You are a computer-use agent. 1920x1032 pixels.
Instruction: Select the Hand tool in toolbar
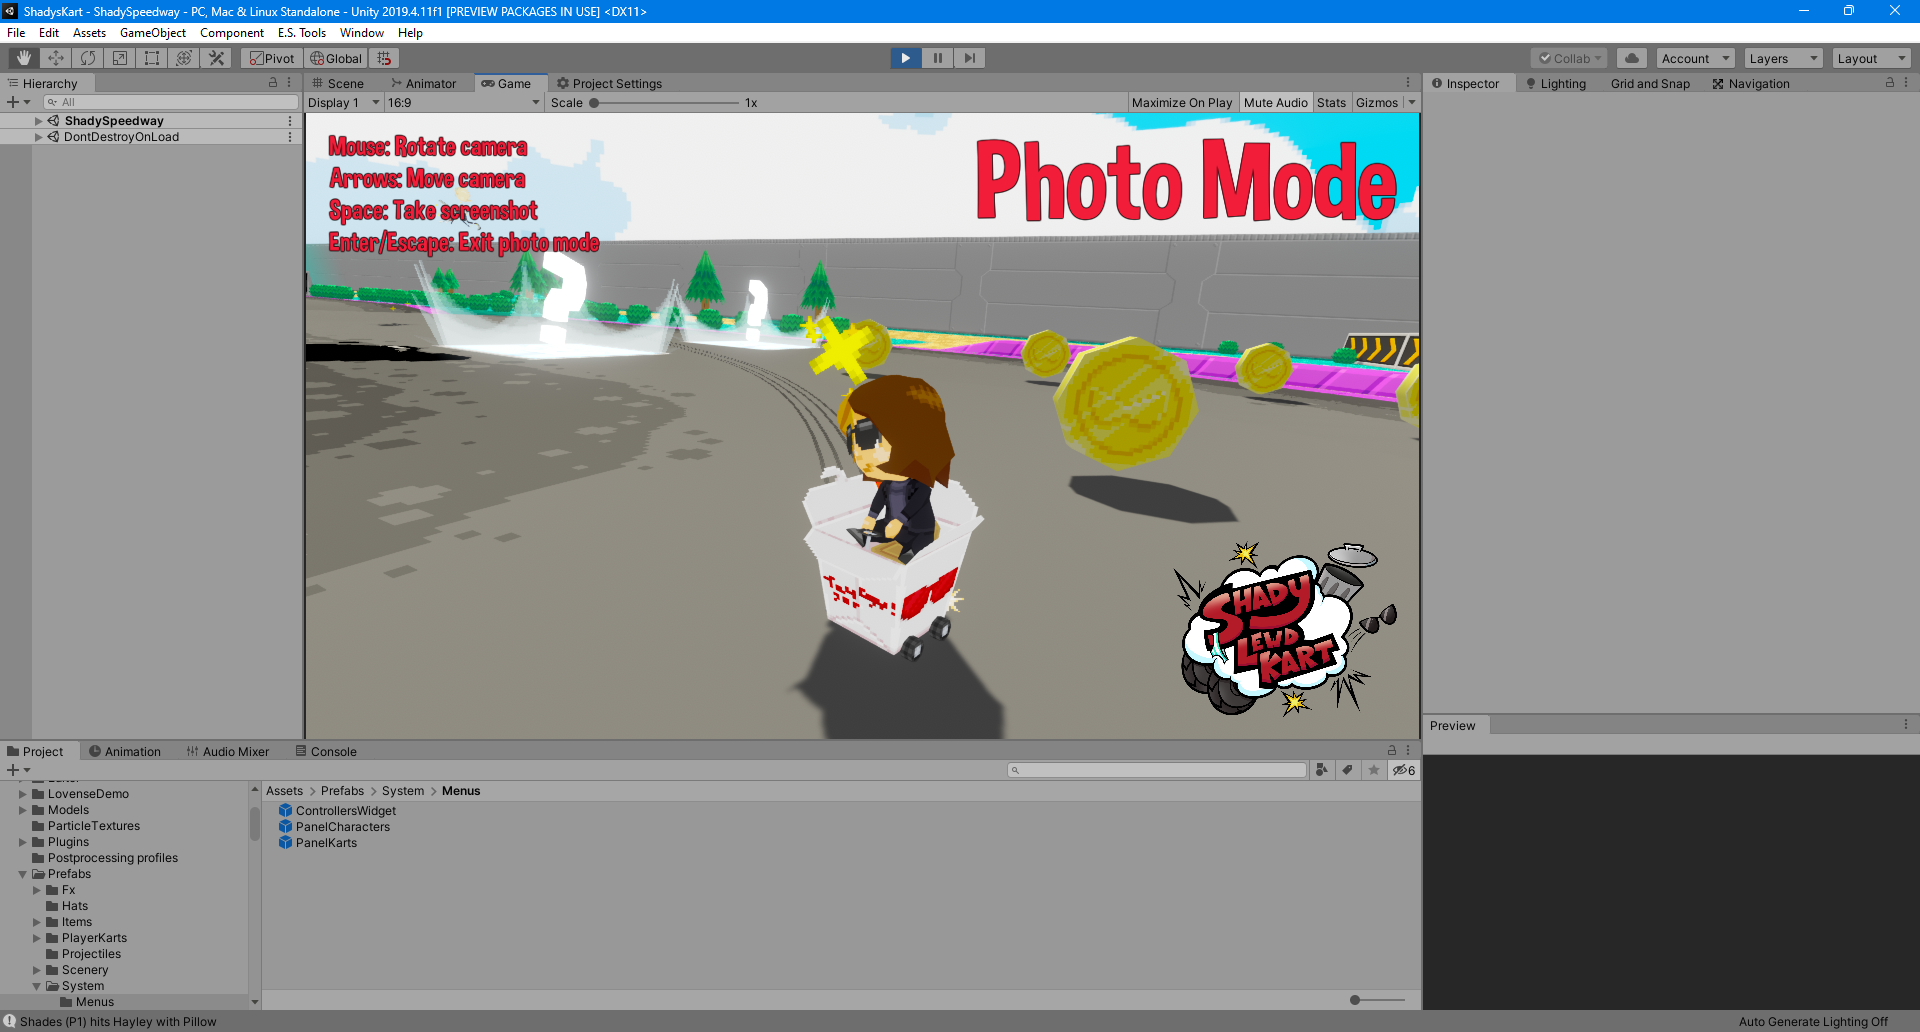tap(24, 58)
